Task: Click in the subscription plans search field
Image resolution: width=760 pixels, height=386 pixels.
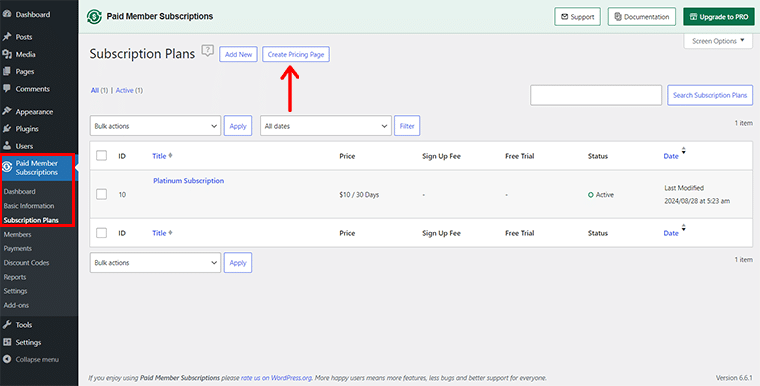Action: coord(596,95)
